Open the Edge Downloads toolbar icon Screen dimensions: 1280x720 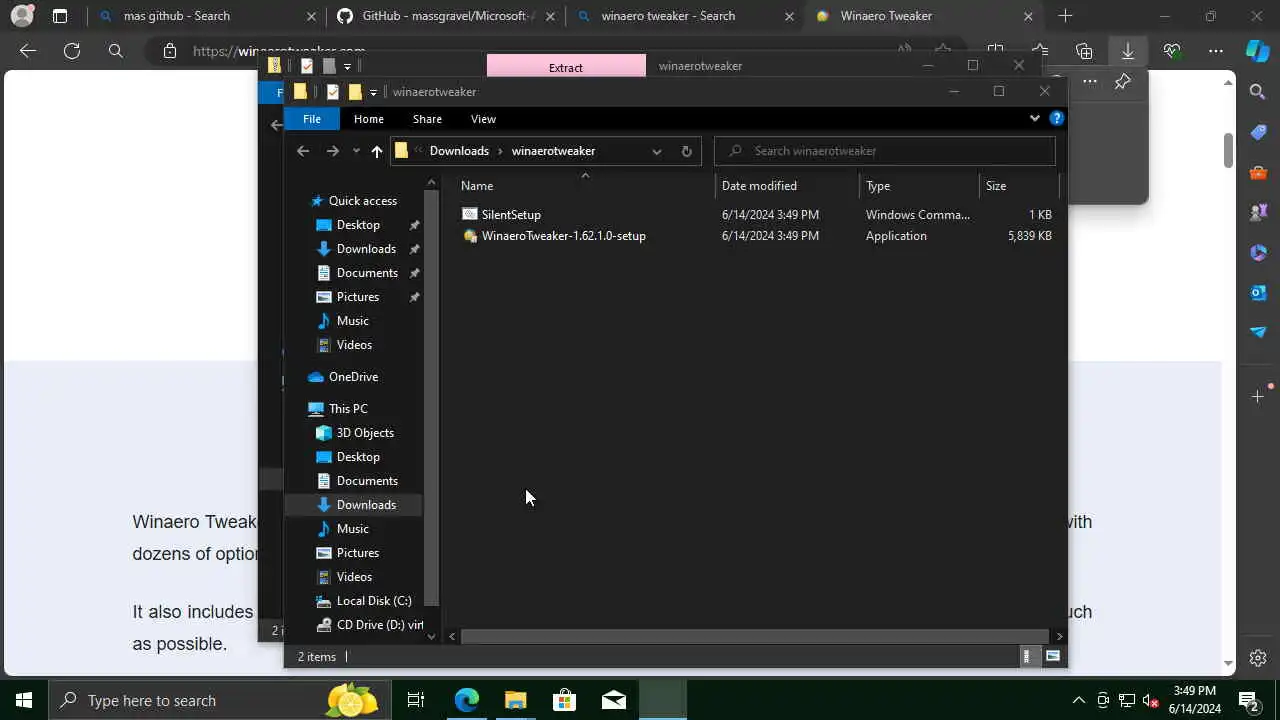point(1128,51)
